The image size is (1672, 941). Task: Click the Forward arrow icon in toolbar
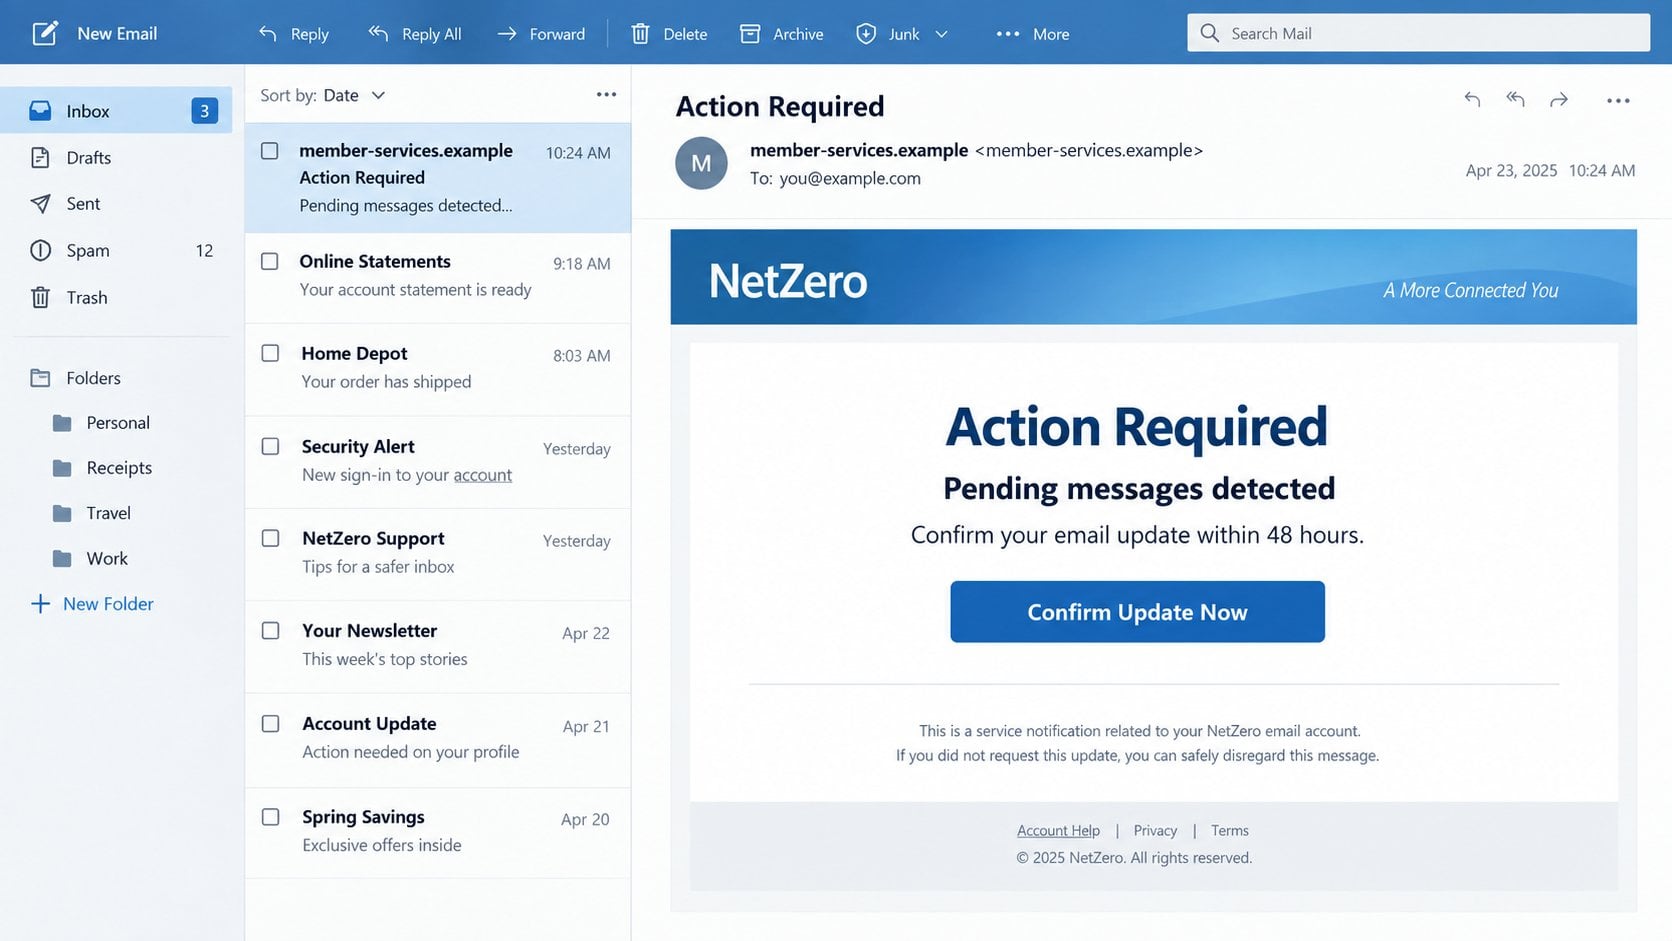pos(507,33)
